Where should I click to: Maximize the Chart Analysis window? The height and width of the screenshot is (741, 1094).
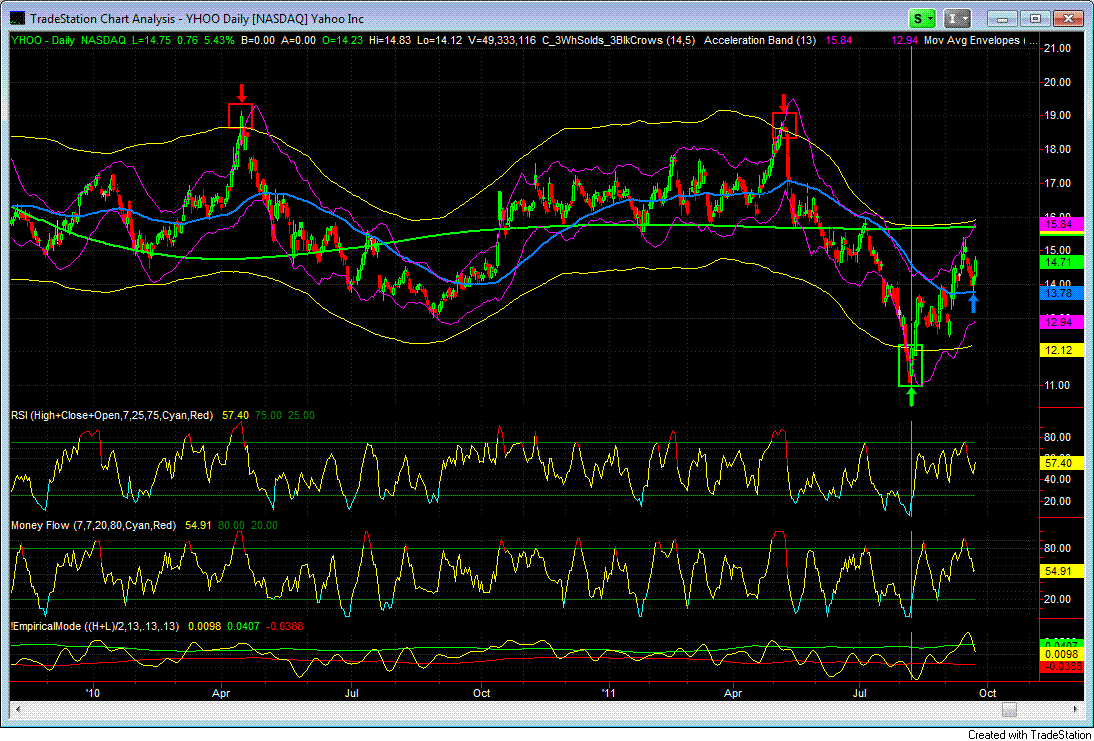point(1035,19)
